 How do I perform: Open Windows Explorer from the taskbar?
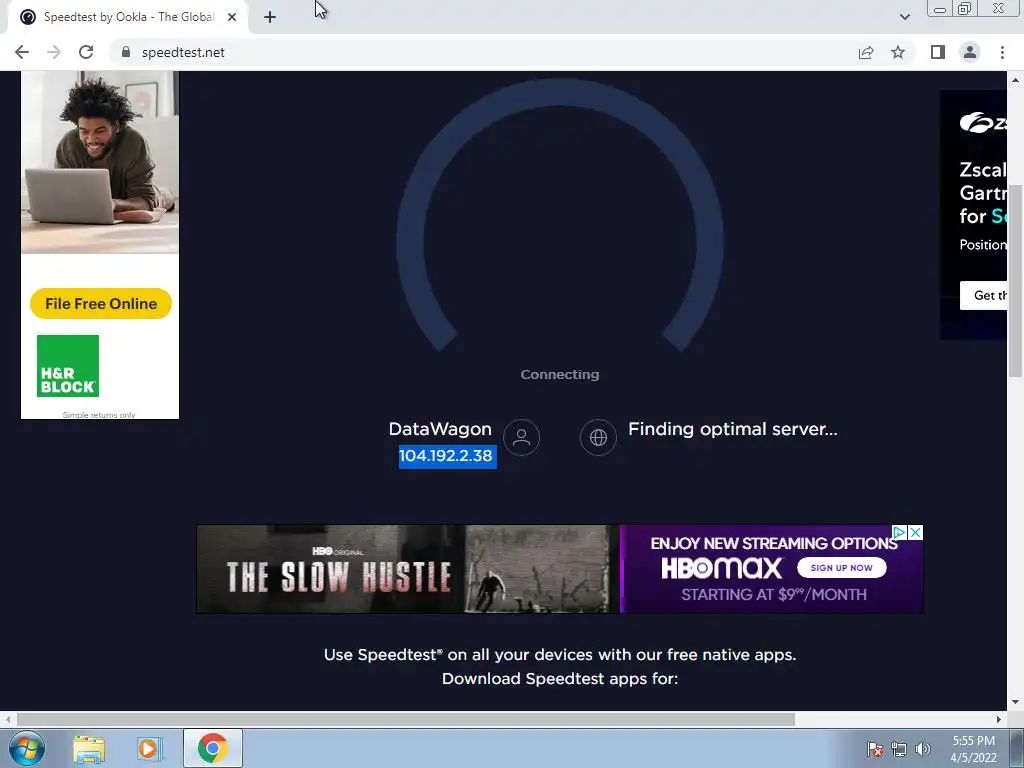click(89, 748)
